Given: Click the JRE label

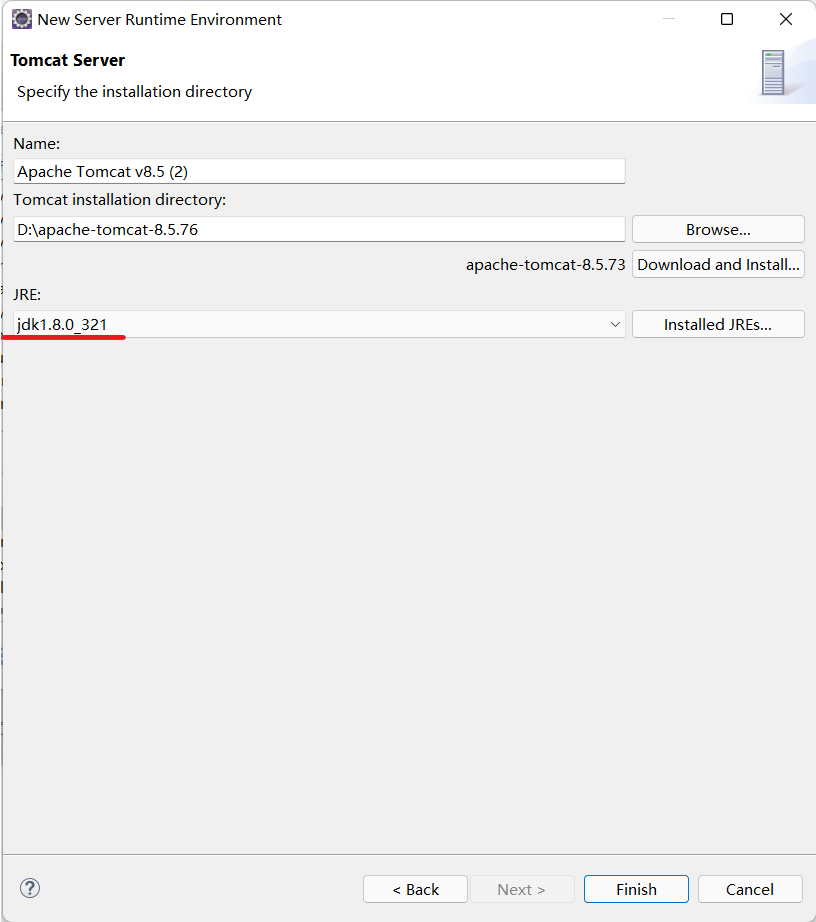Looking at the screenshot, I should click(x=27, y=294).
